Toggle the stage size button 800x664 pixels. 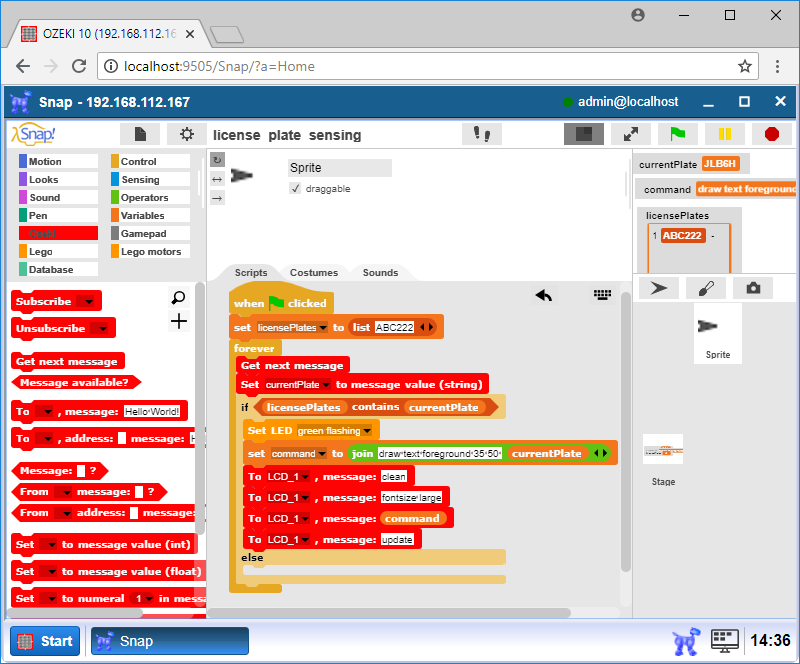pyautogui.click(x=584, y=134)
